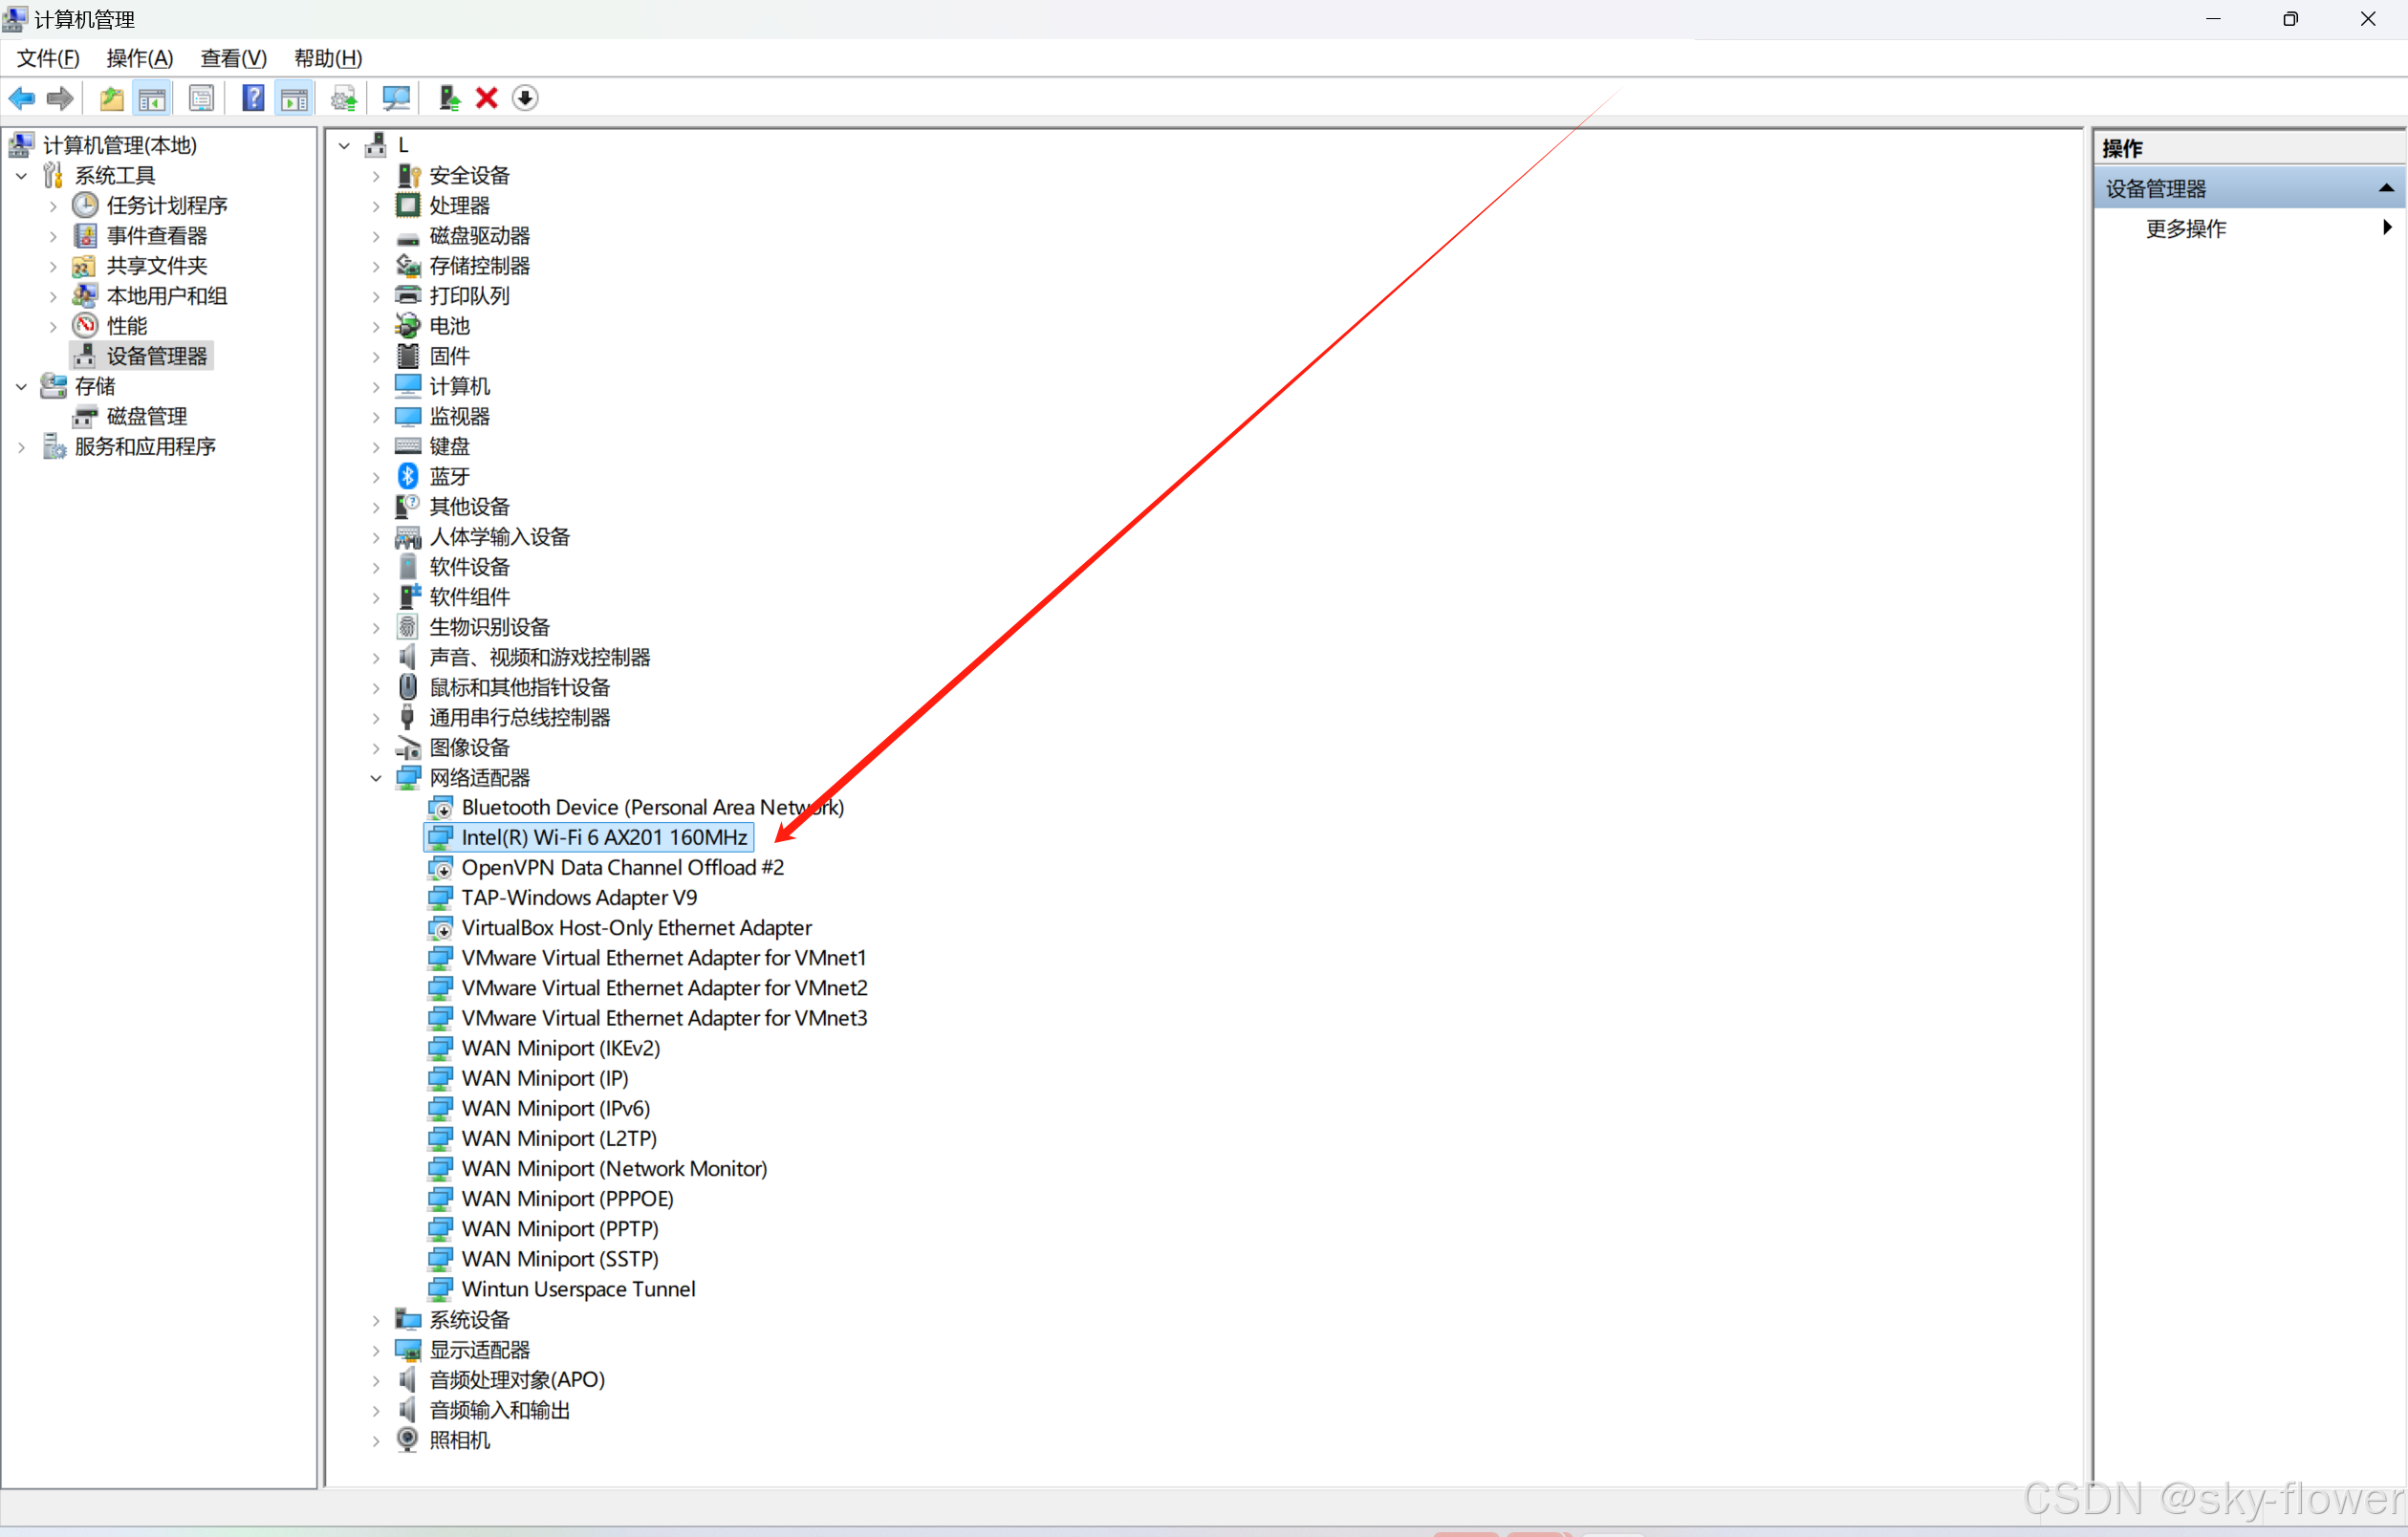The width and height of the screenshot is (2408, 1537).
Task: Click the blue Help question mark icon
Action: pos(254,98)
